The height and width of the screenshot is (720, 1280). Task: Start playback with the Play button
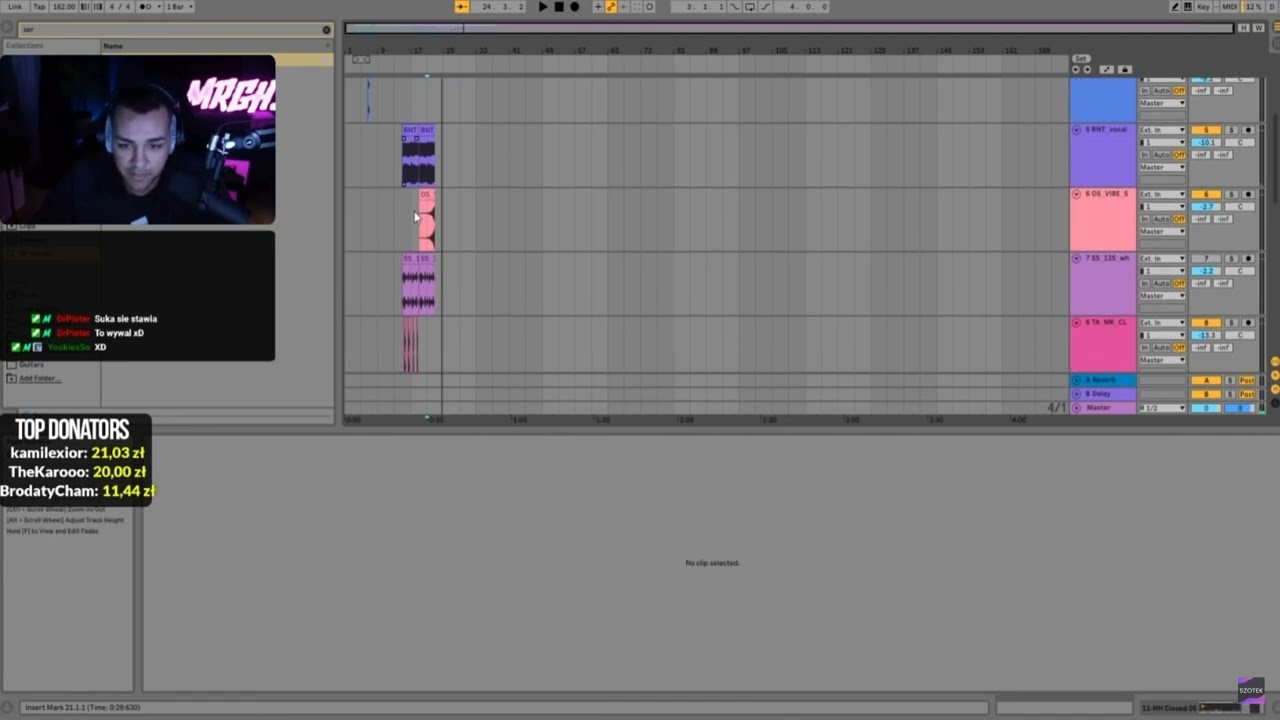point(543,7)
